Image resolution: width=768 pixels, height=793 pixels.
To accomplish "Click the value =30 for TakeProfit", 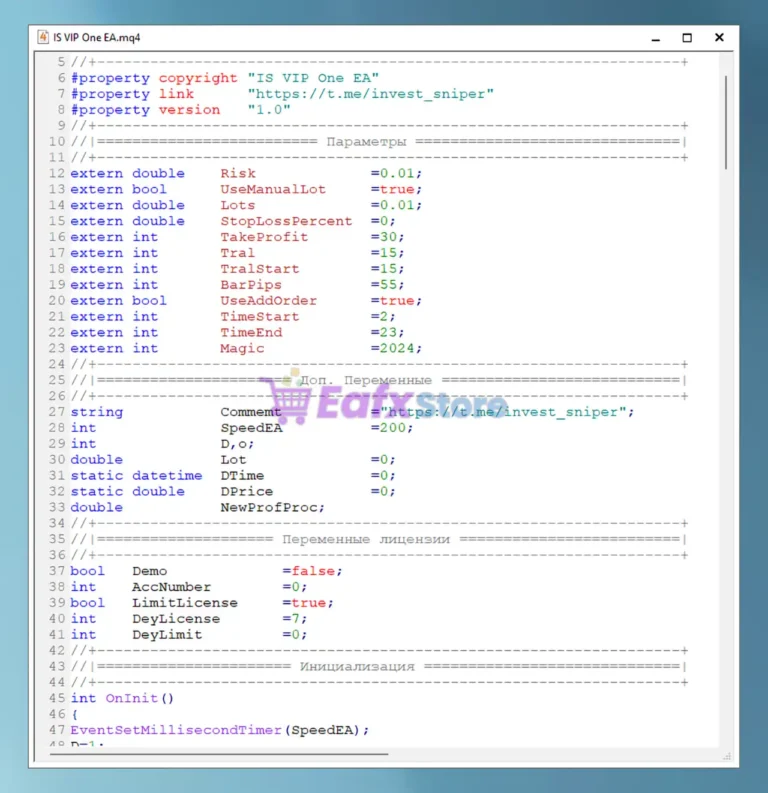I will point(384,237).
